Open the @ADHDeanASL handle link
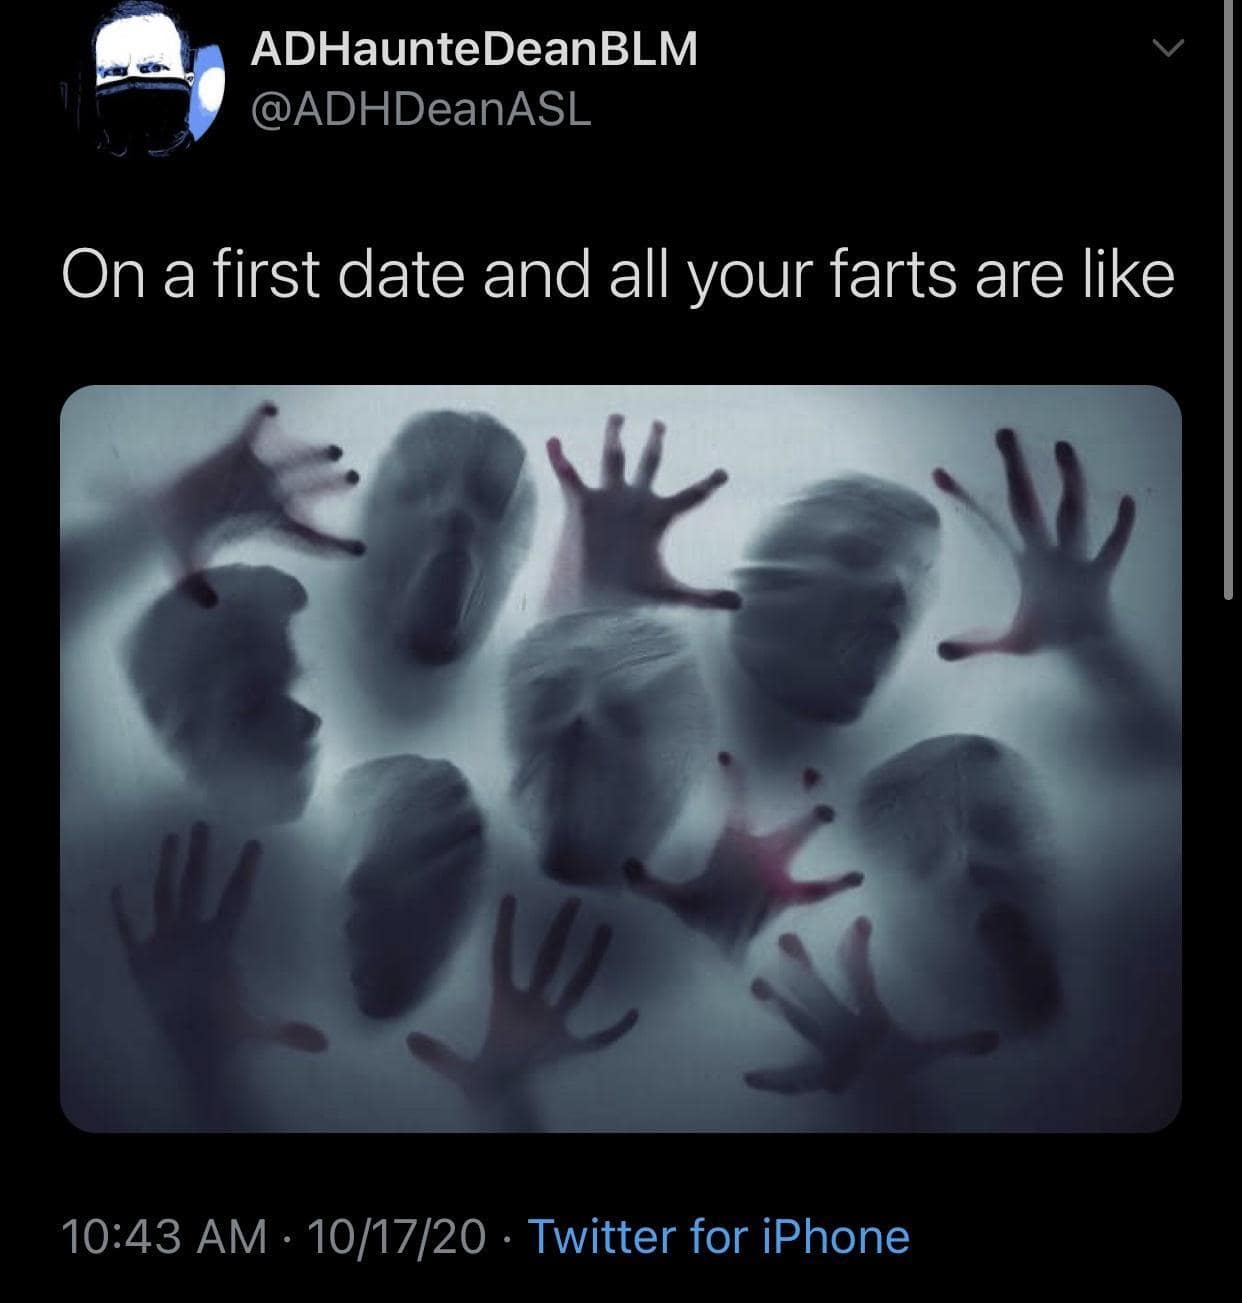The width and height of the screenshot is (1242, 1303). [x=420, y=109]
